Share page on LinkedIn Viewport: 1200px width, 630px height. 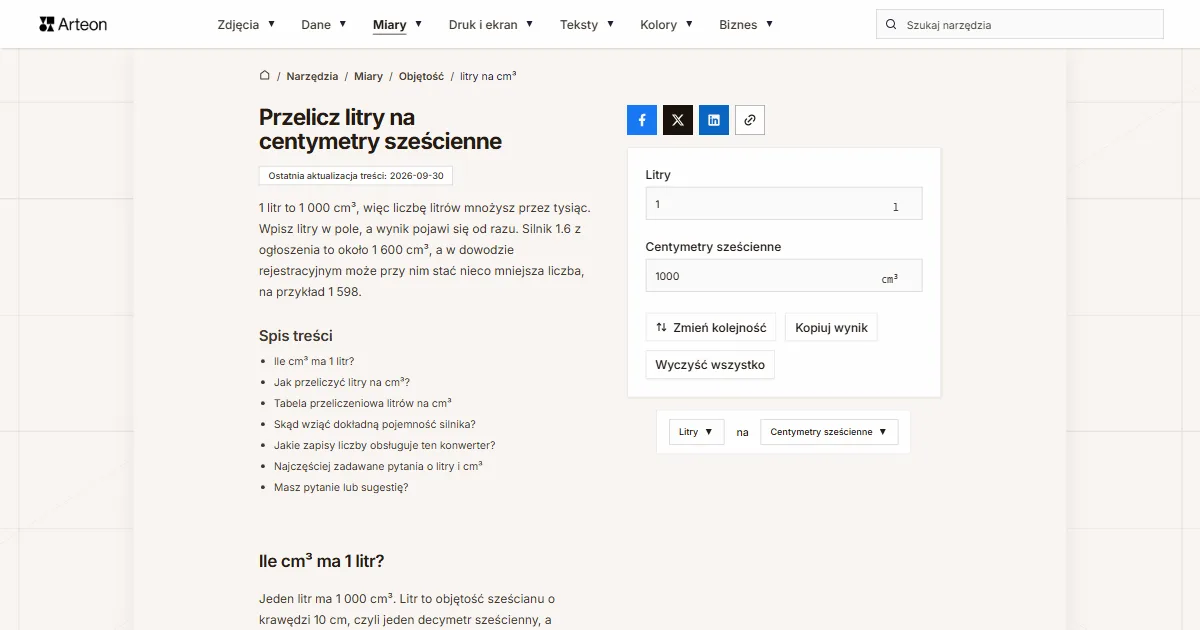coord(714,120)
